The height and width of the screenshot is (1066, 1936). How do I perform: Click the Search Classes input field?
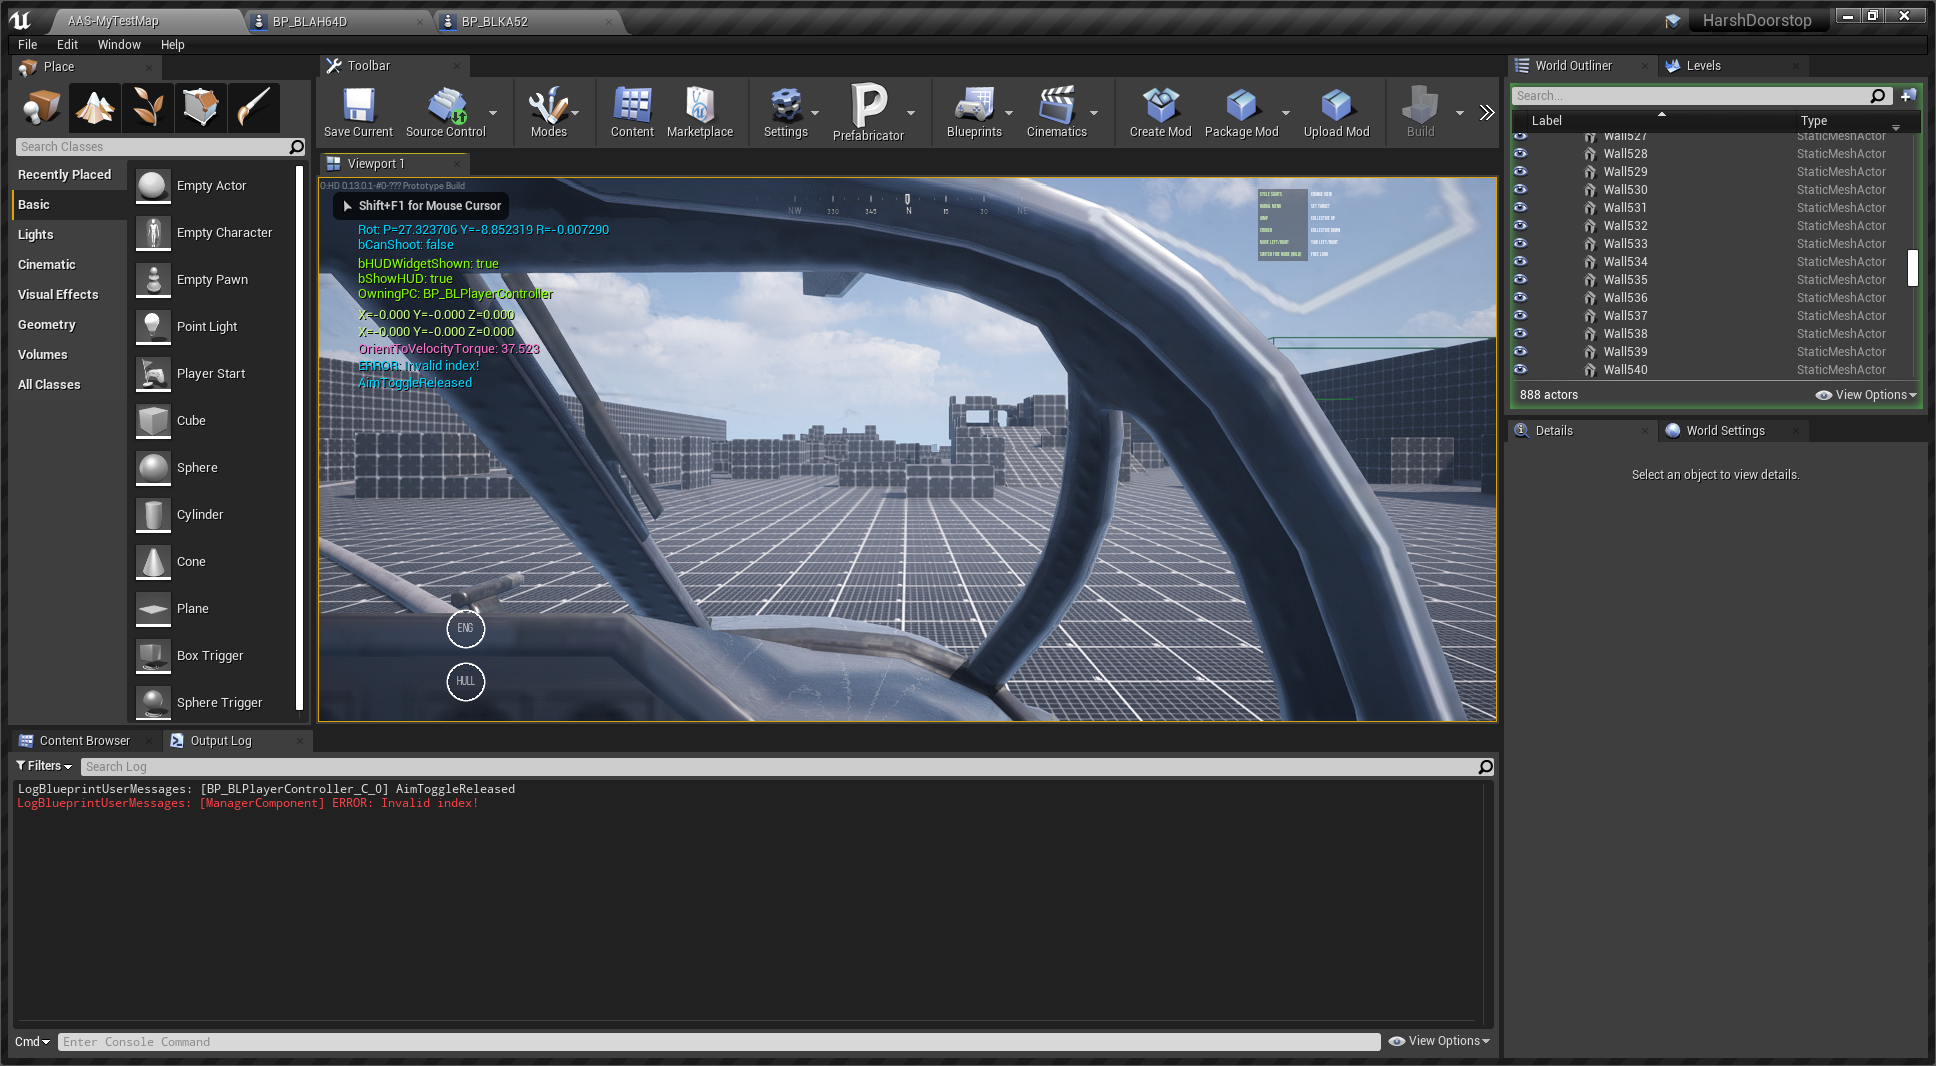tap(152, 147)
